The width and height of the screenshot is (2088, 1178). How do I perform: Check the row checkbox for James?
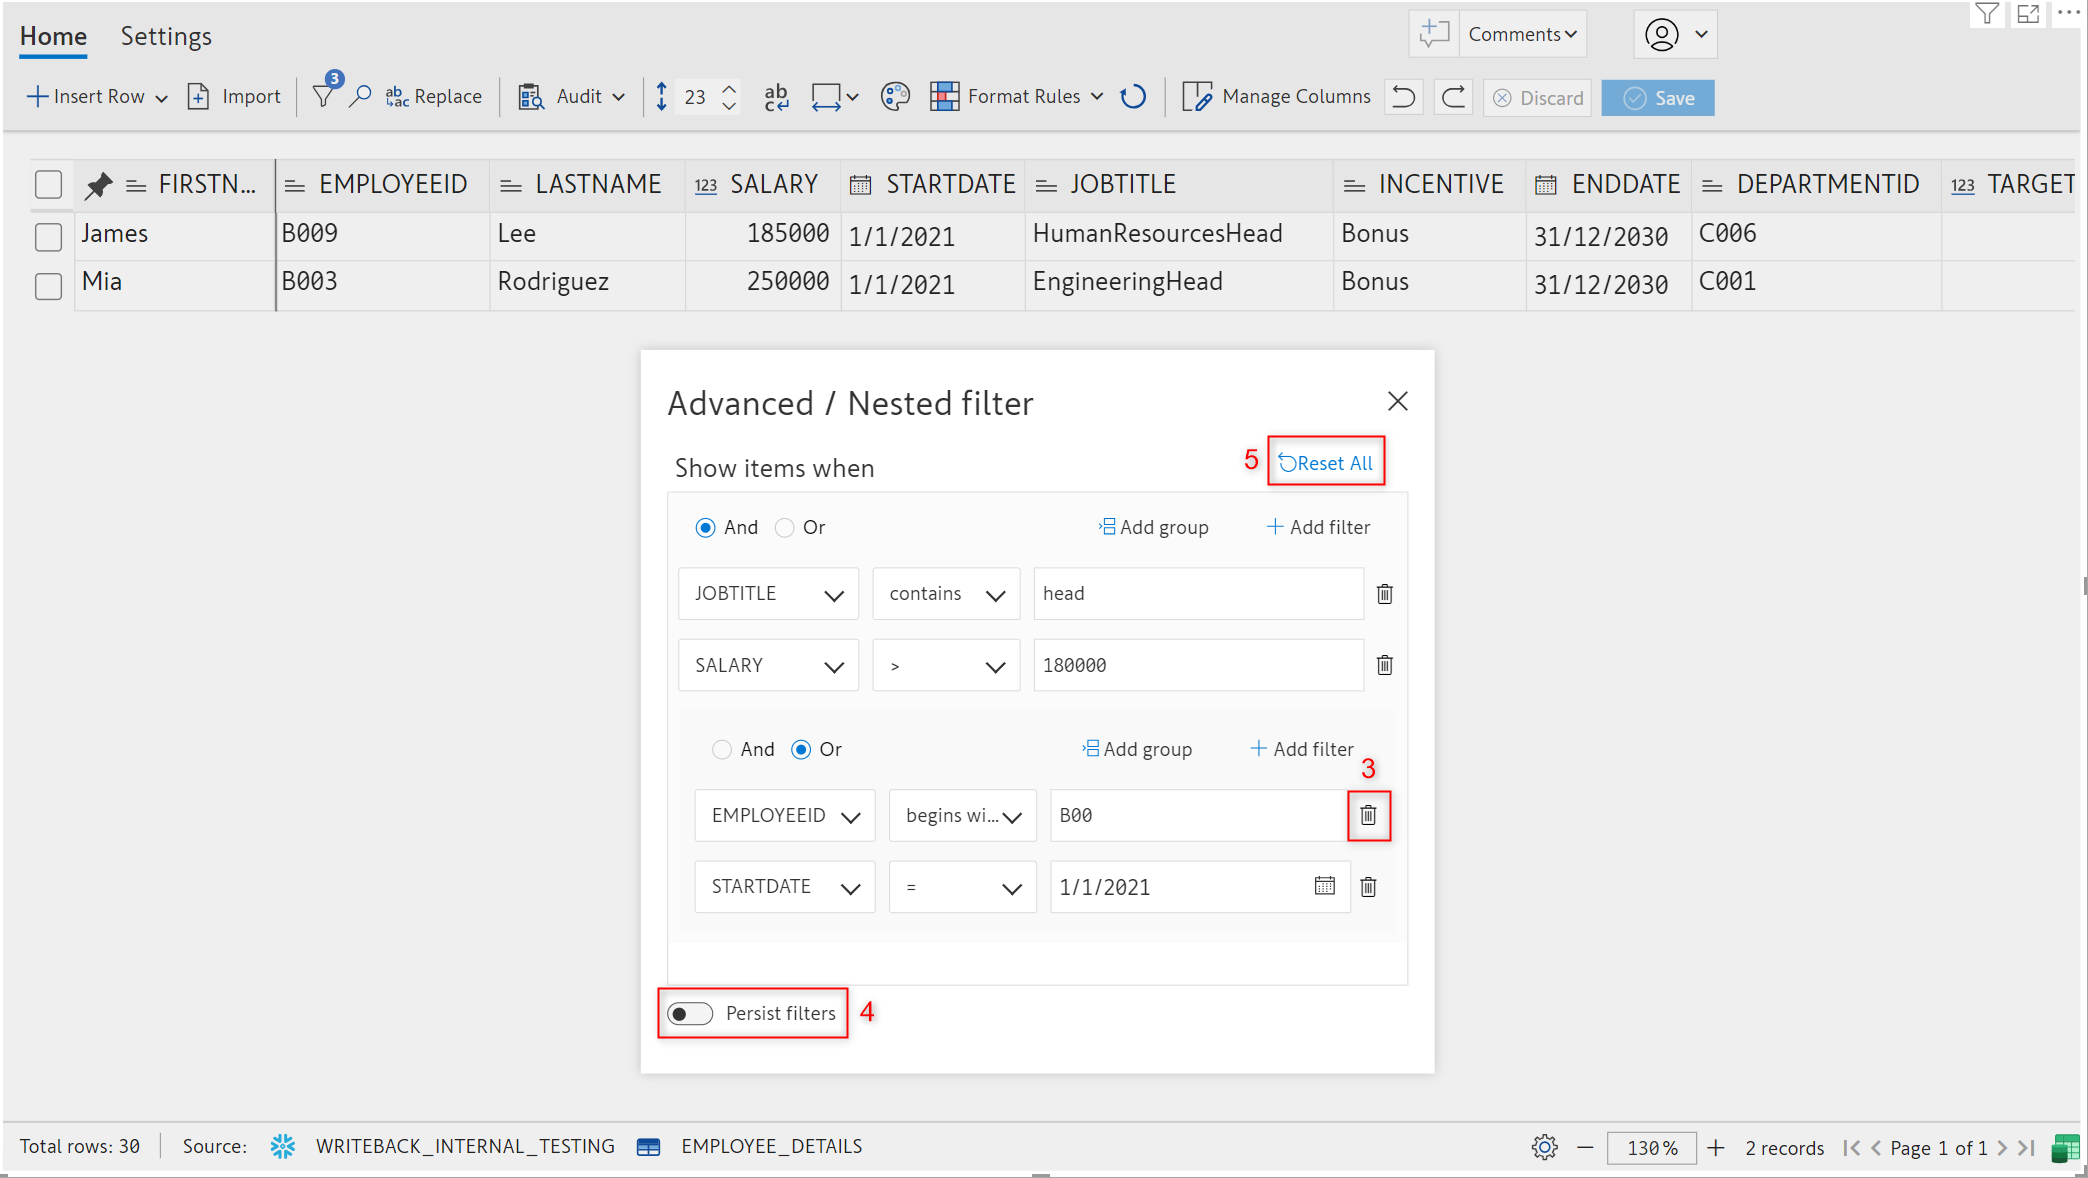[48, 237]
